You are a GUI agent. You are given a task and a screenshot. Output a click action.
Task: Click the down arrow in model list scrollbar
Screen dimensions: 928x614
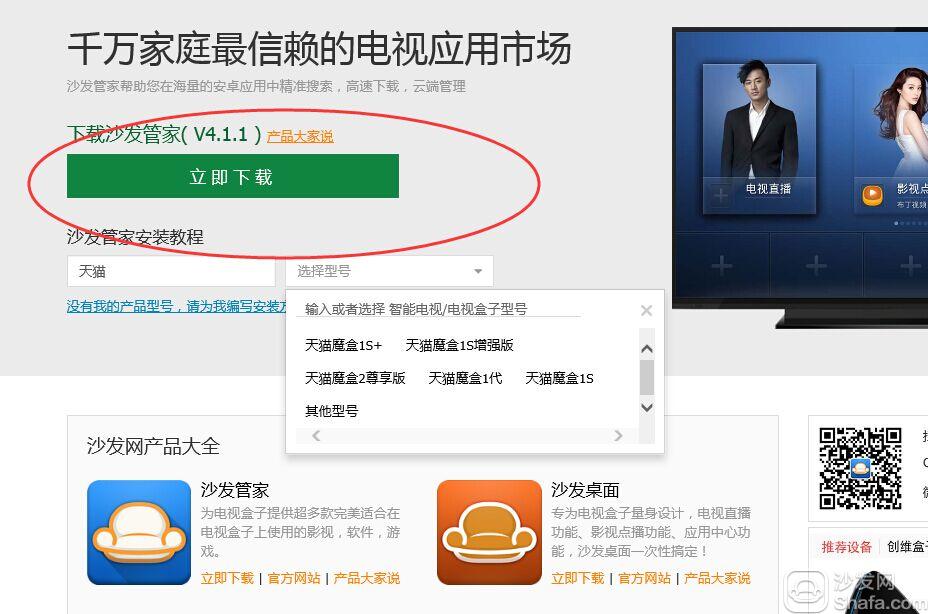(647, 407)
